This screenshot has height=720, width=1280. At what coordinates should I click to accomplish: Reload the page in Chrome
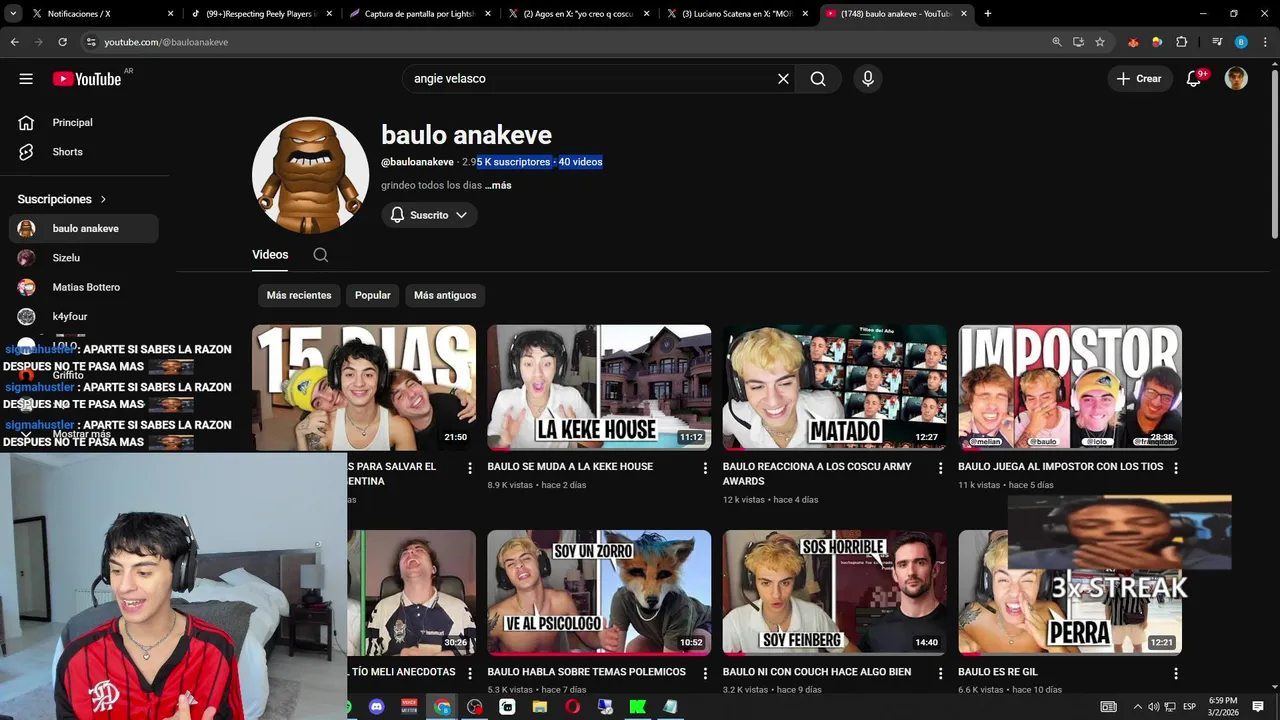click(62, 42)
